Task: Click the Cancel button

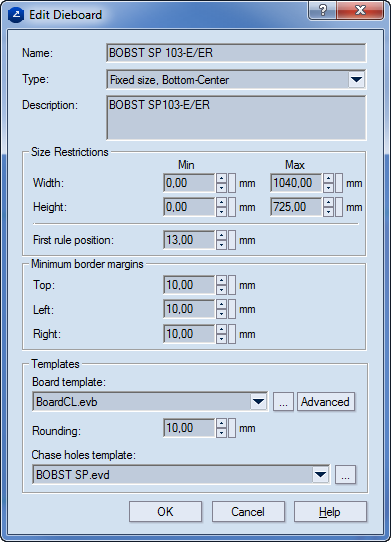Action: pos(248,512)
